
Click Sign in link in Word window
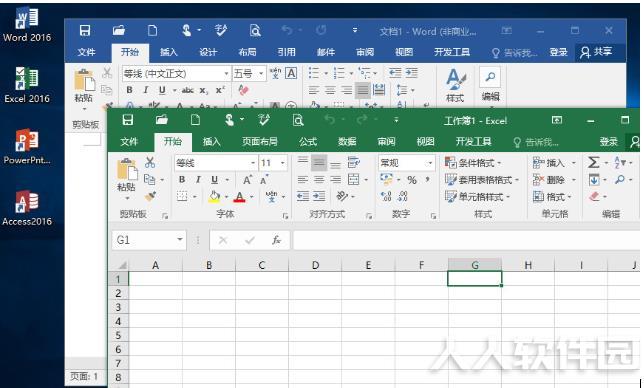tap(559, 52)
